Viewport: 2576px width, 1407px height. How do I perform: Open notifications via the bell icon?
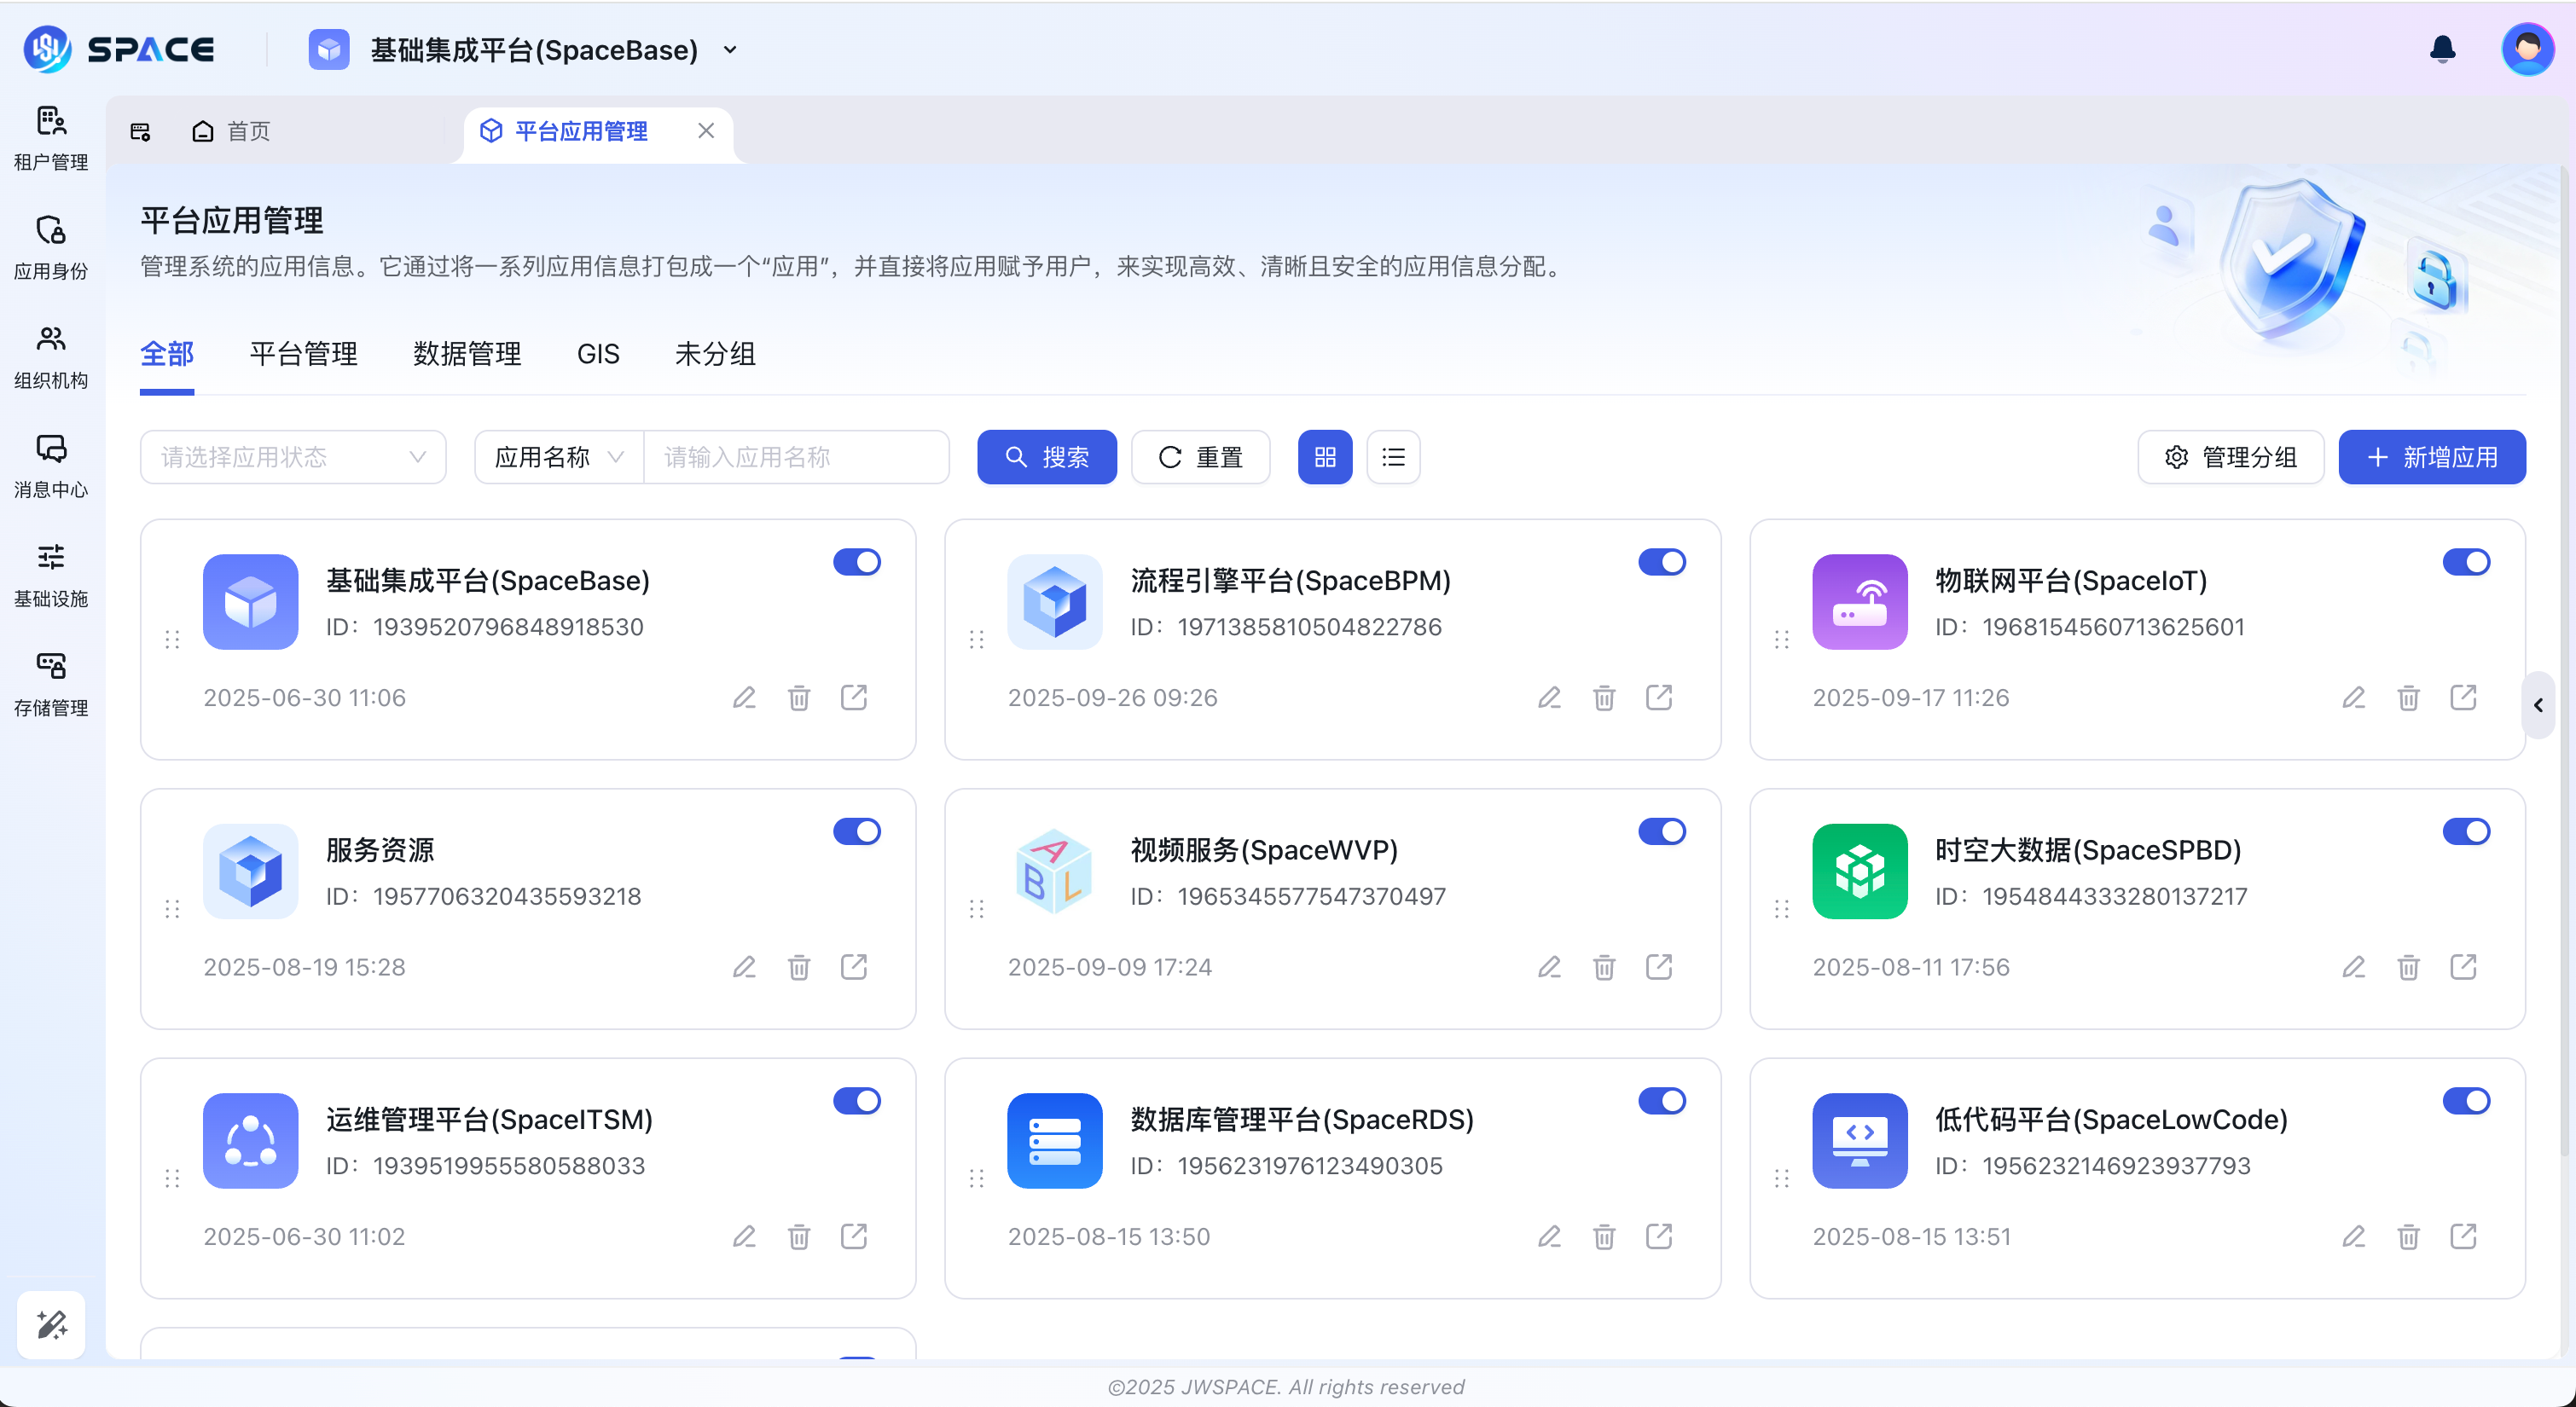point(2441,48)
